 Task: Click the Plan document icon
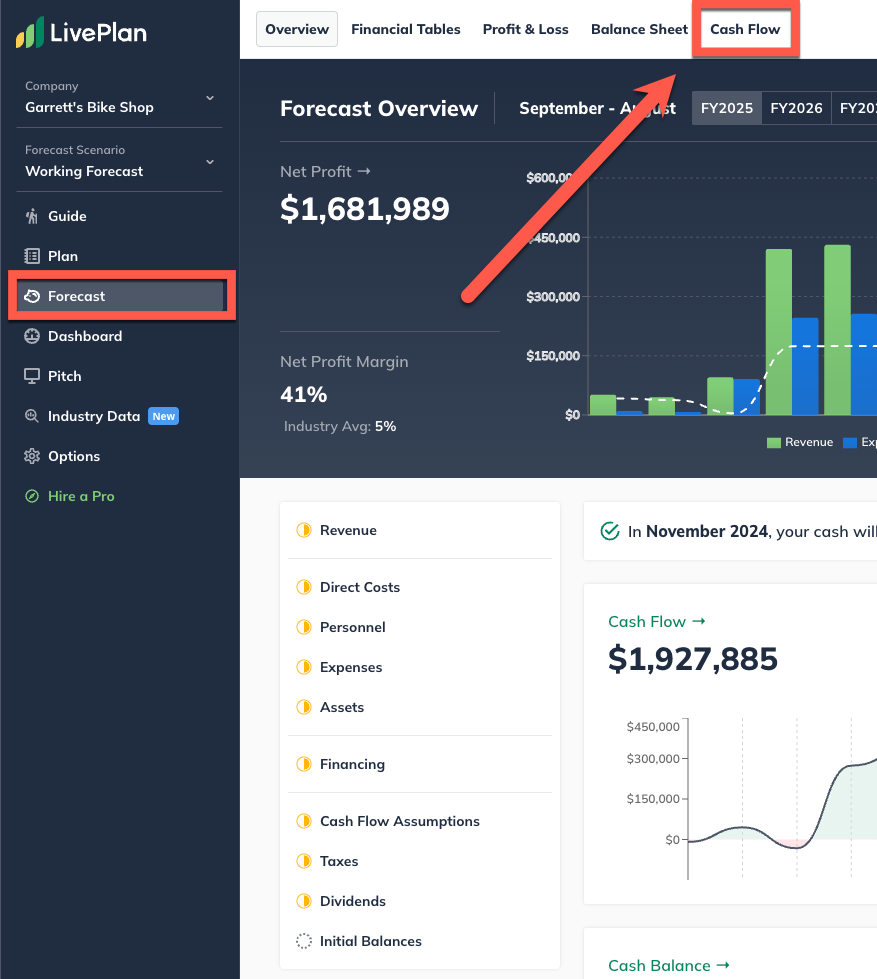point(32,256)
